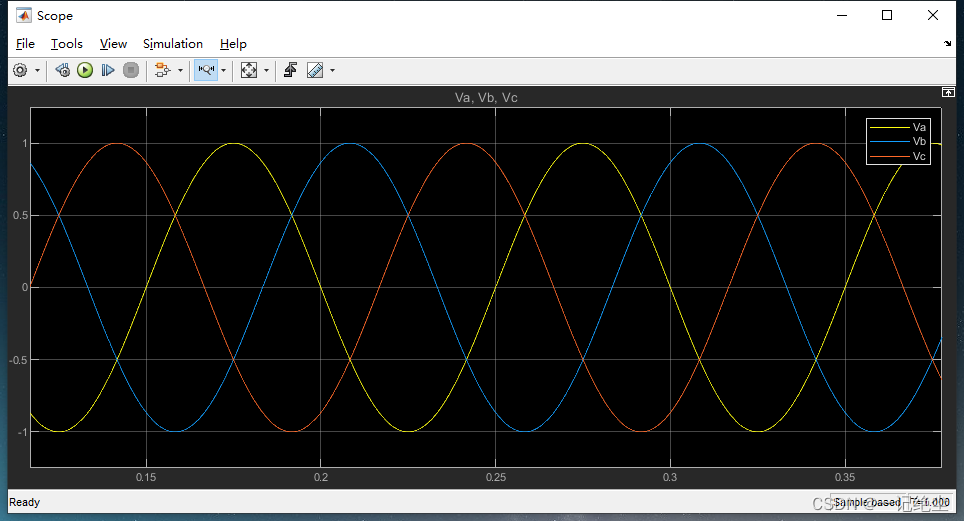Expand the Zoom tool dropdown arrow
The width and height of the screenshot is (964, 521).
tap(223, 70)
